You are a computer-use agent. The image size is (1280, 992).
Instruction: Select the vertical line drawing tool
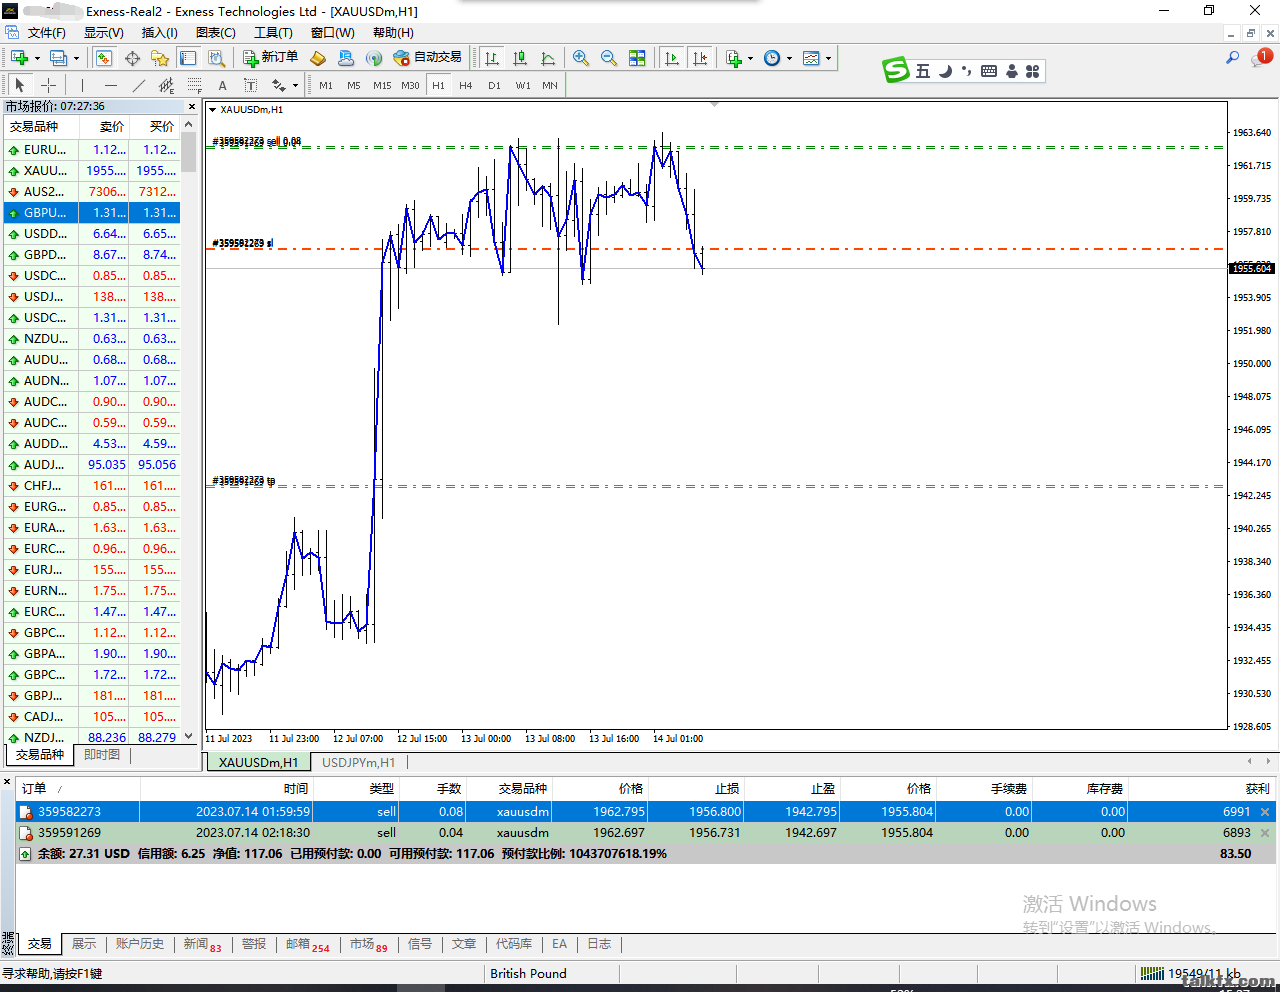click(x=82, y=85)
